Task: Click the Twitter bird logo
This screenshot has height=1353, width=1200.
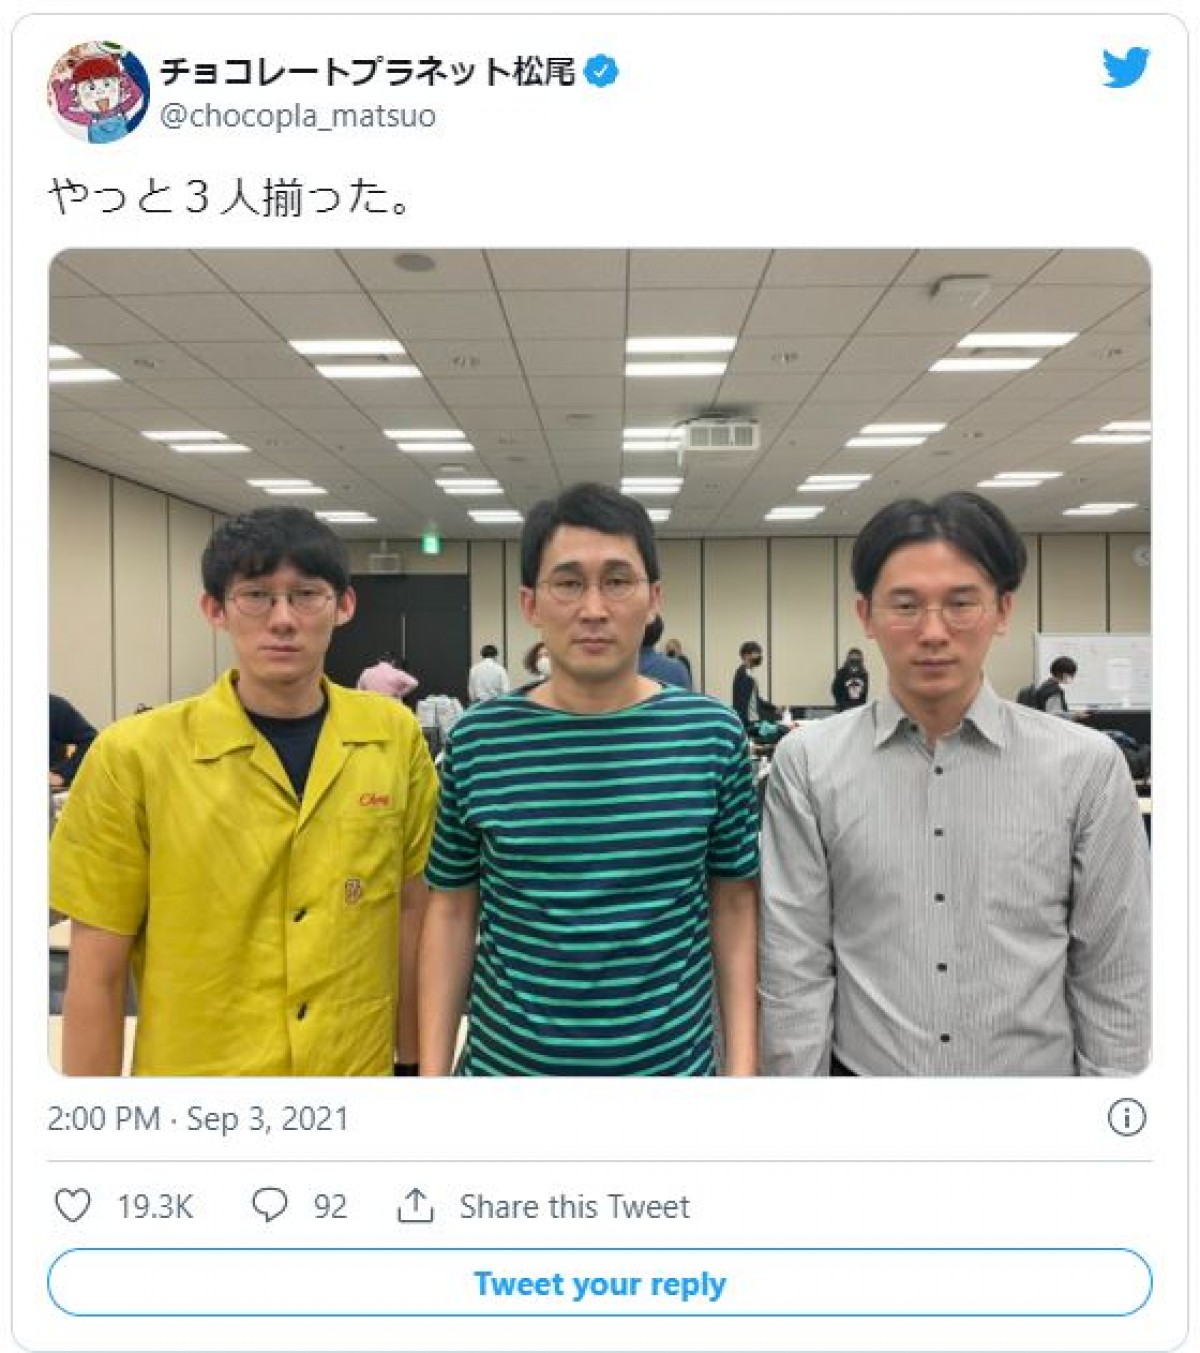Action: tap(1126, 68)
